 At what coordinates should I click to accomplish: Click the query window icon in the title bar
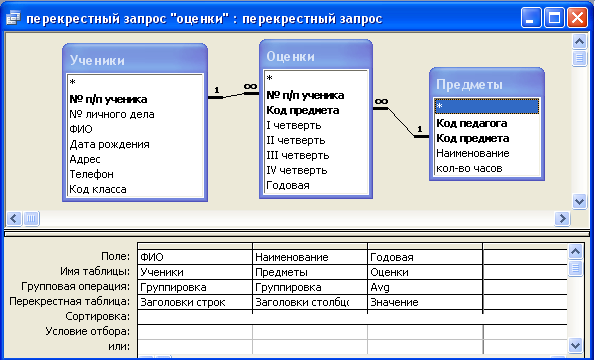[x=13, y=17]
